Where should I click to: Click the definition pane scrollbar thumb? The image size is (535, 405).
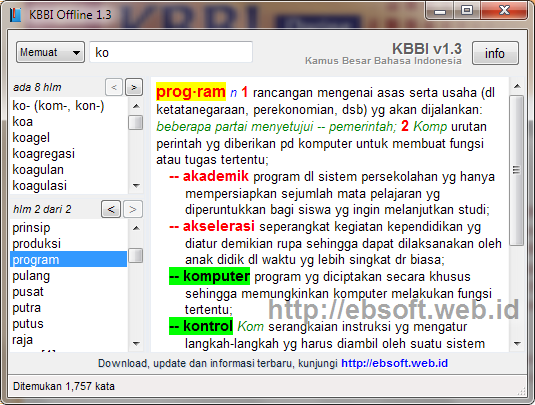click(517, 170)
